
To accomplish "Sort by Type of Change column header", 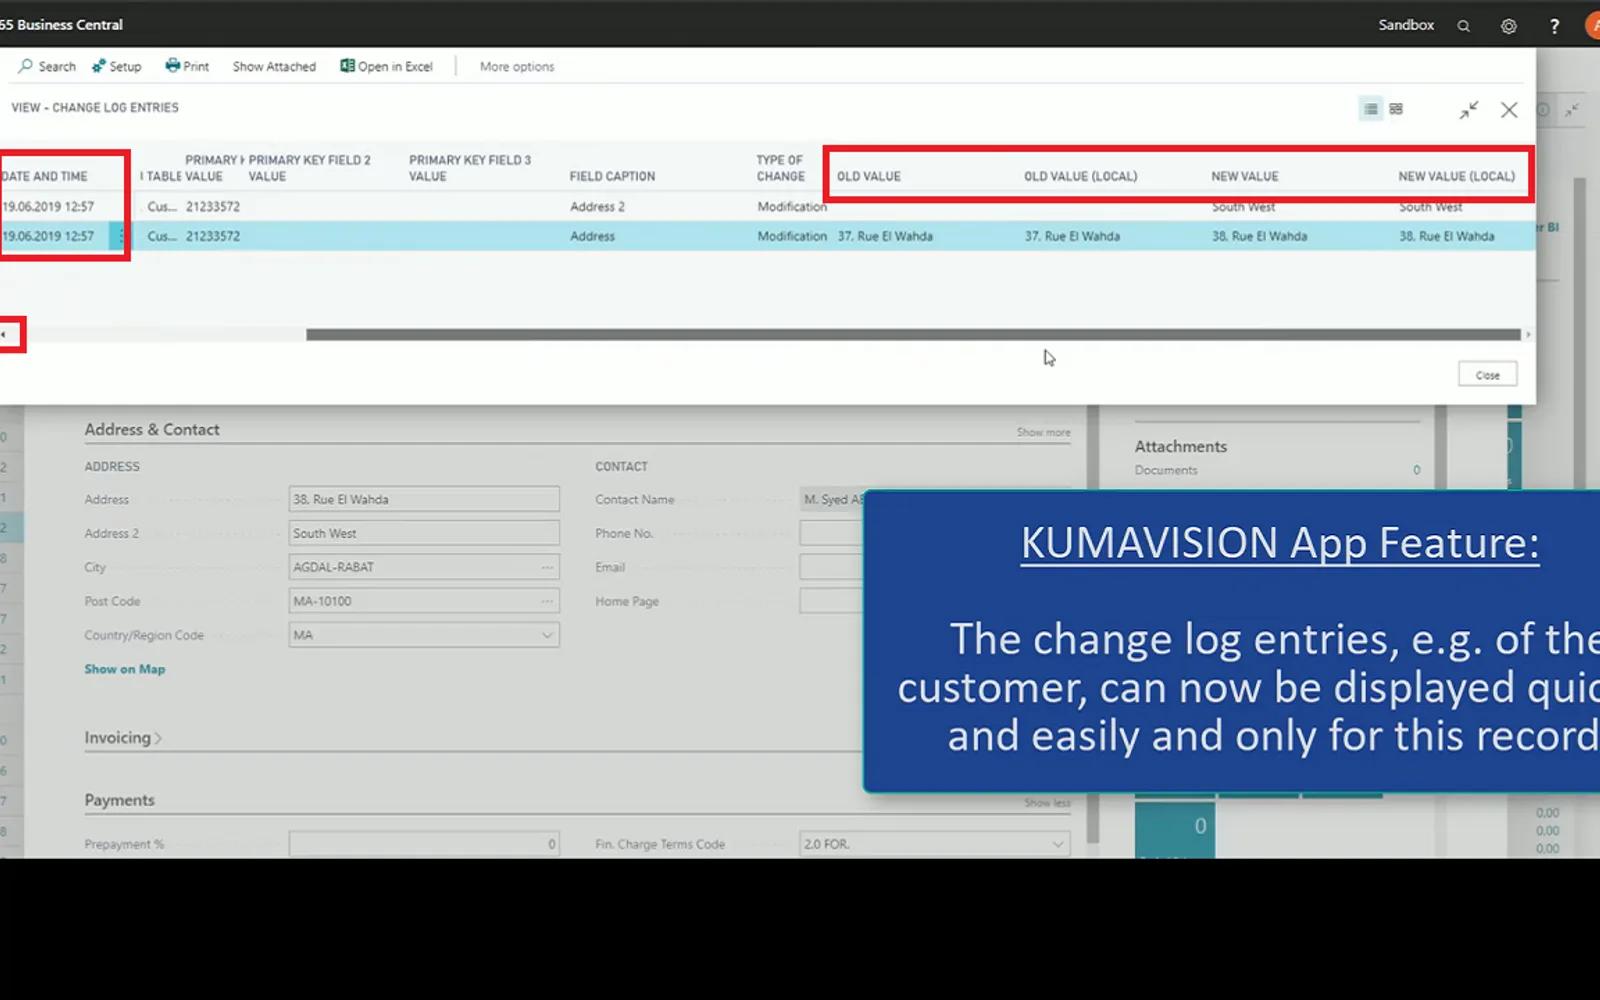I will pos(781,168).
